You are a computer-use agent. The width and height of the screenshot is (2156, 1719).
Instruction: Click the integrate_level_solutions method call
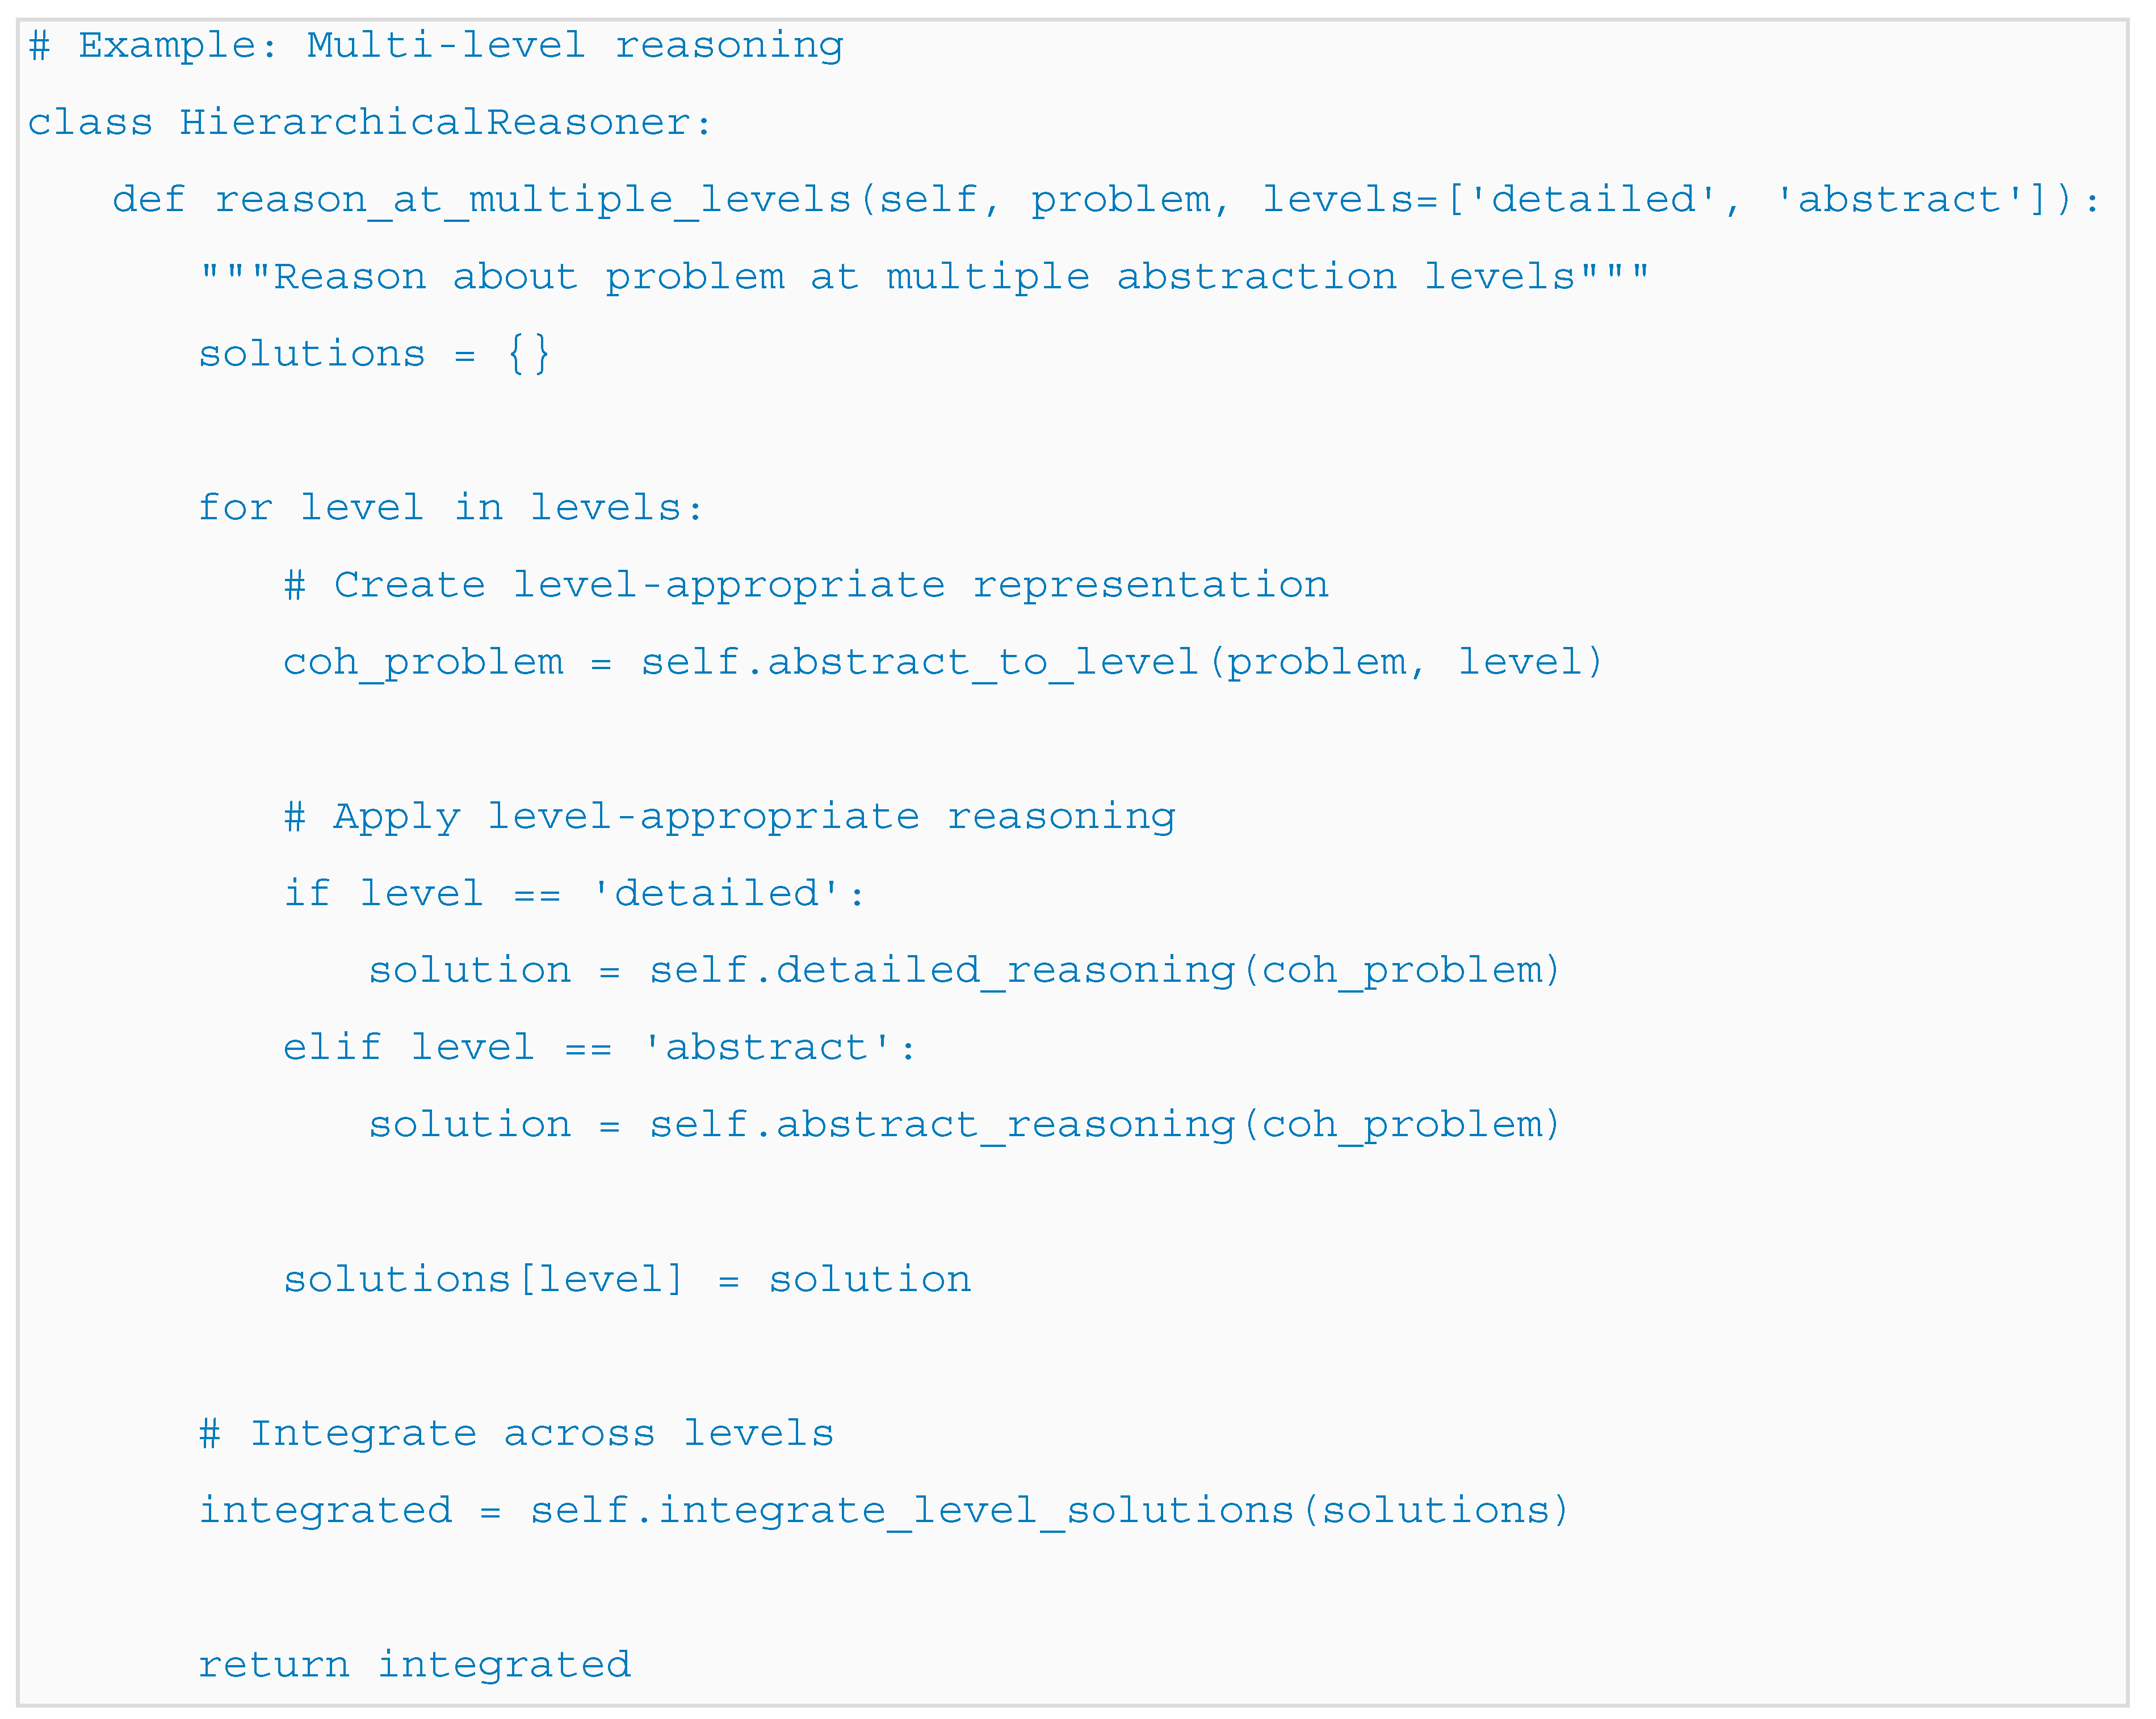point(975,1510)
